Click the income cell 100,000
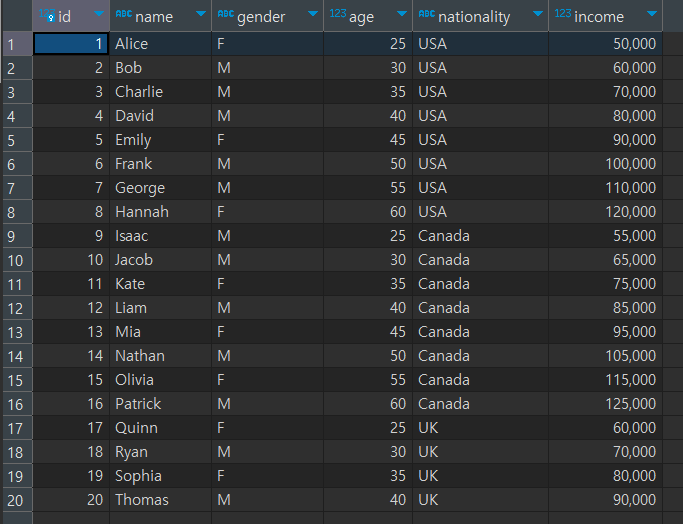Viewport: 683px width, 524px height. (x=605, y=164)
